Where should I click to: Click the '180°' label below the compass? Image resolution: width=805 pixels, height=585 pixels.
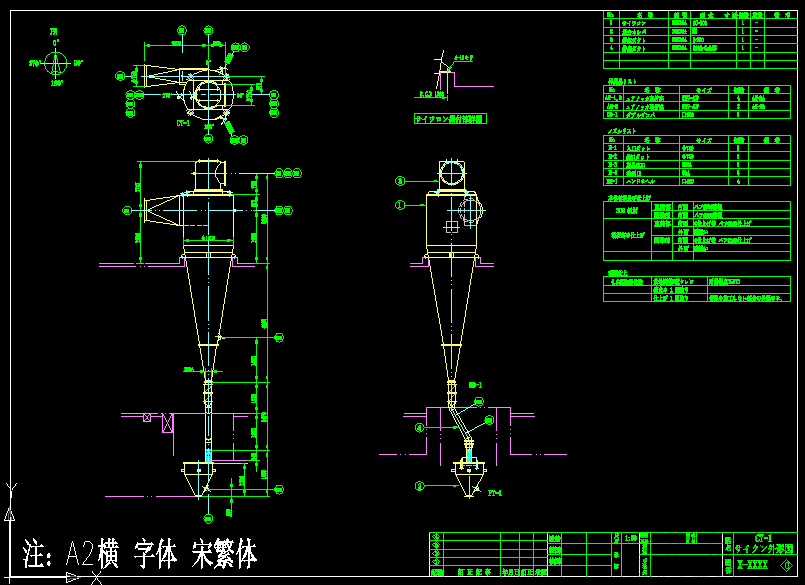56,83
